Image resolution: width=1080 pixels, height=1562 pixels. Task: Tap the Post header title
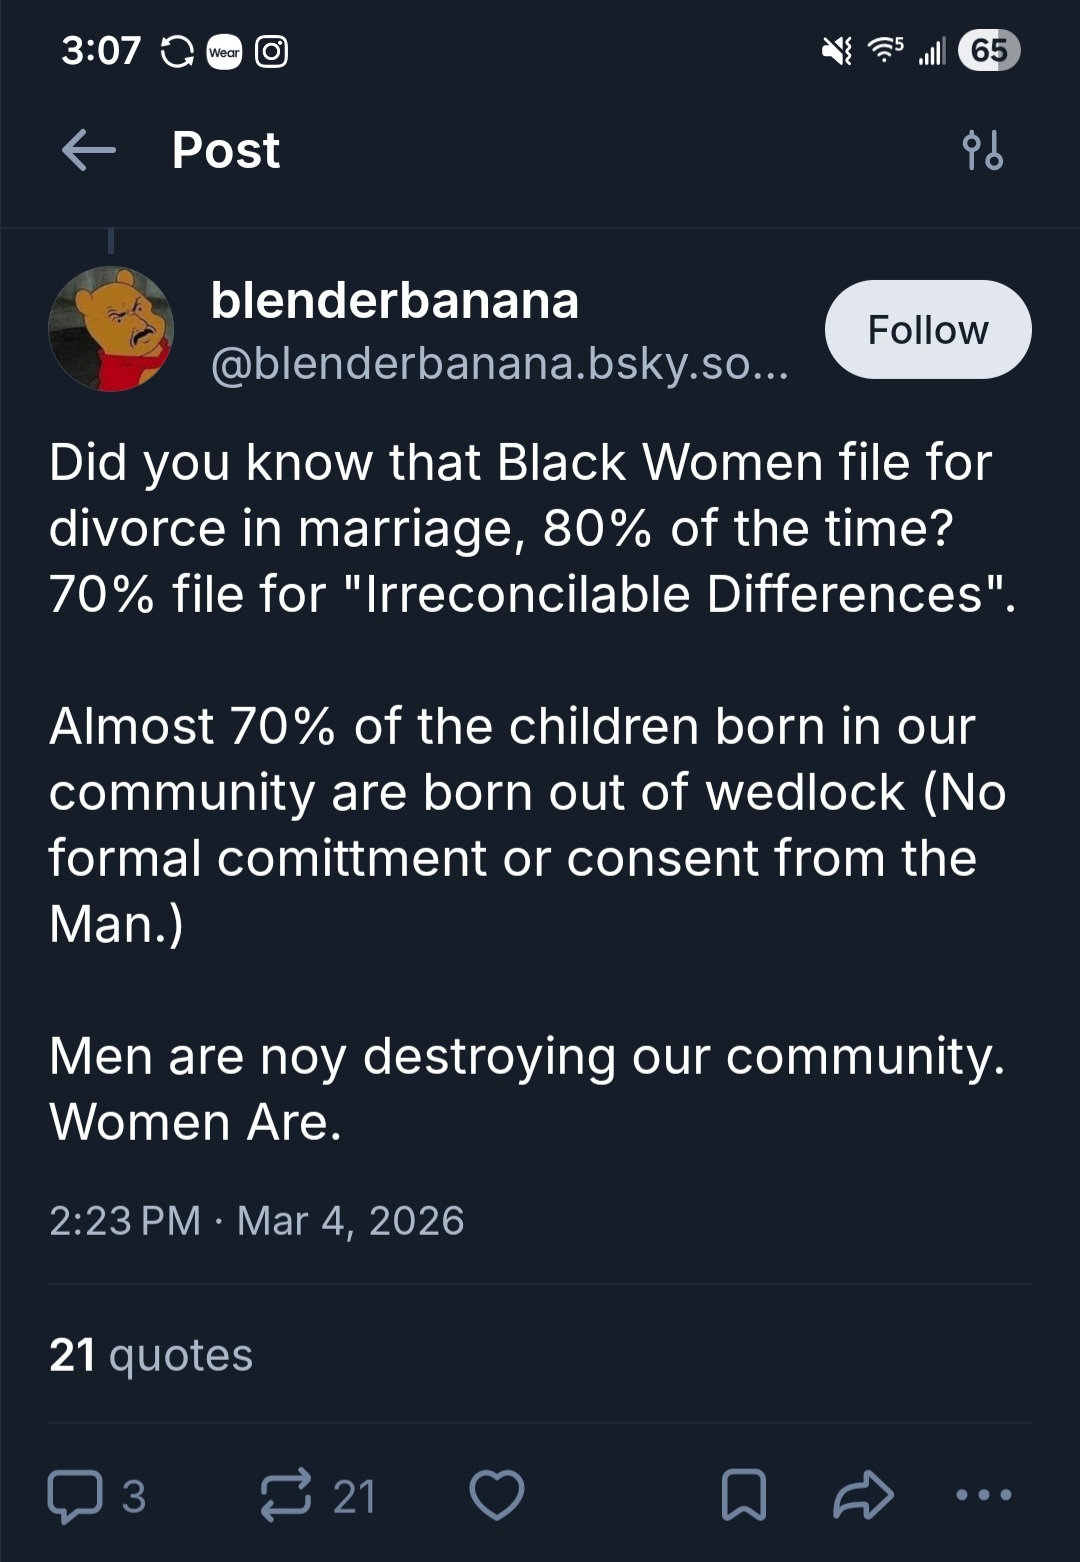click(226, 151)
